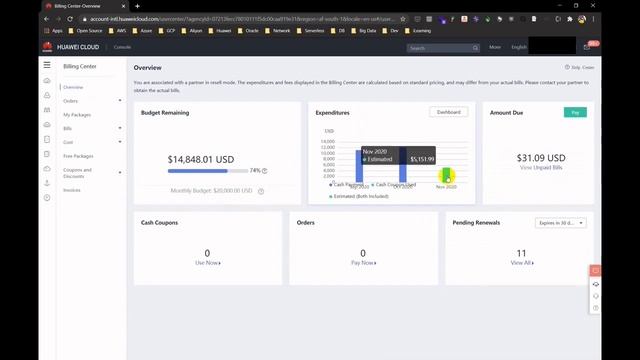Screen dimensions: 640x360
Task: Open the Chrome profile avatar
Action: (582, 19)
